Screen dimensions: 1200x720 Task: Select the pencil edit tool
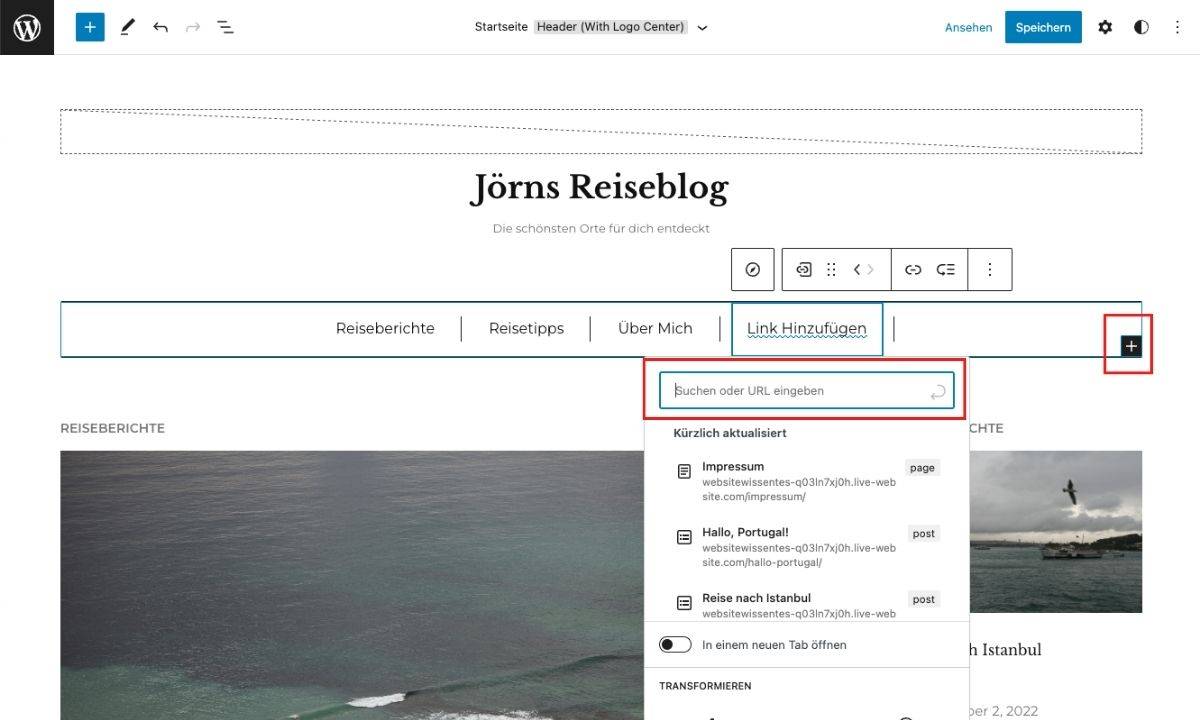click(x=127, y=27)
